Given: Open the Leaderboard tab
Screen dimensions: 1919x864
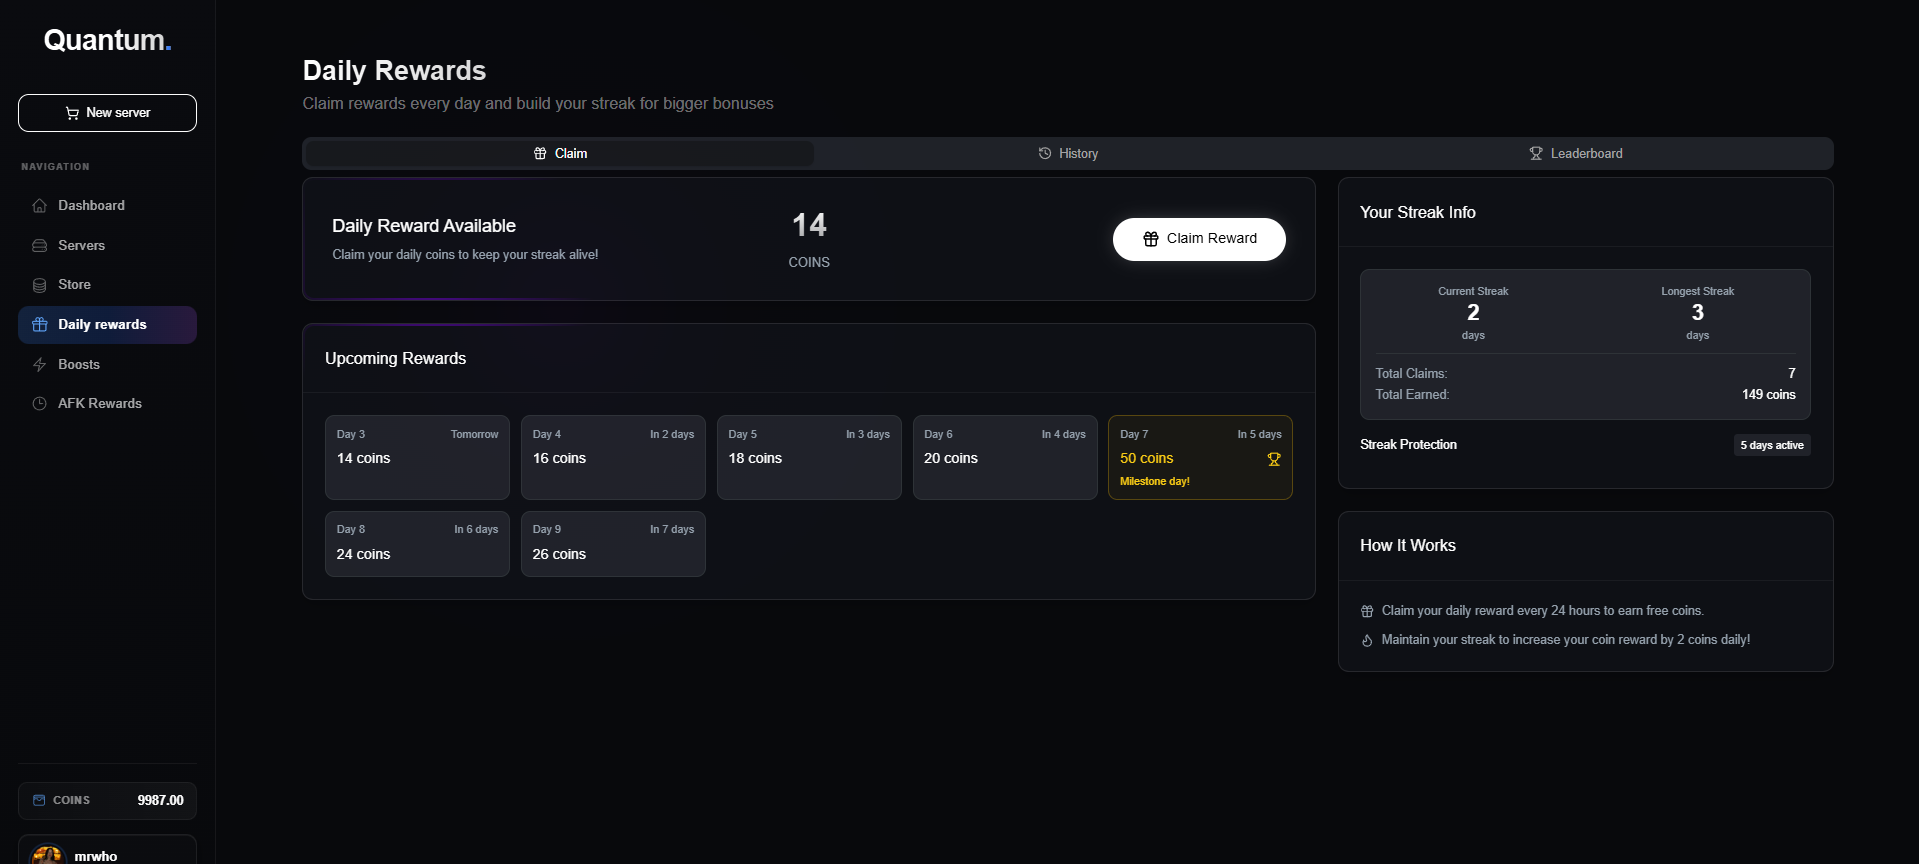Looking at the screenshot, I should pos(1576,154).
